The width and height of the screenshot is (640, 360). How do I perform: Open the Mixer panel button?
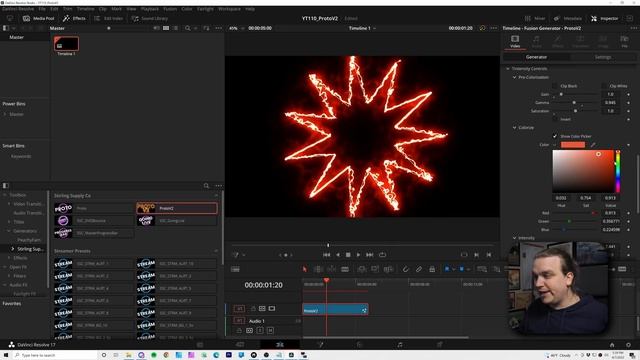tap(535, 18)
